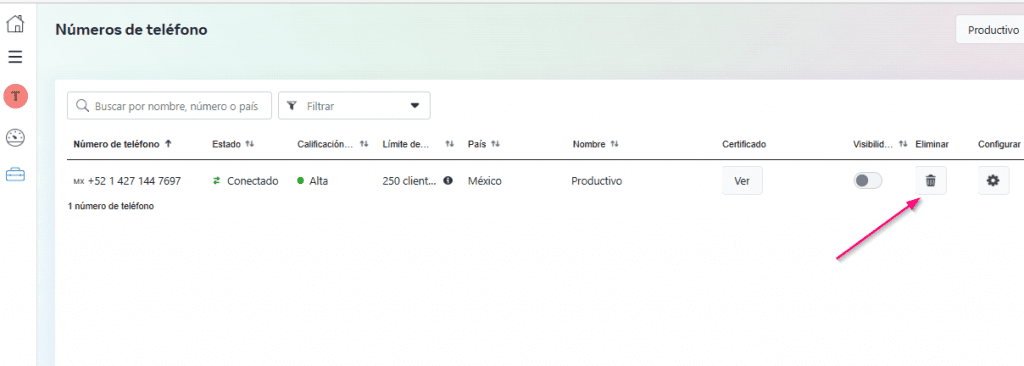The width and height of the screenshot is (1024, 366).
Task: Open the gear icon to configure the number
Action: click(993, 181)
